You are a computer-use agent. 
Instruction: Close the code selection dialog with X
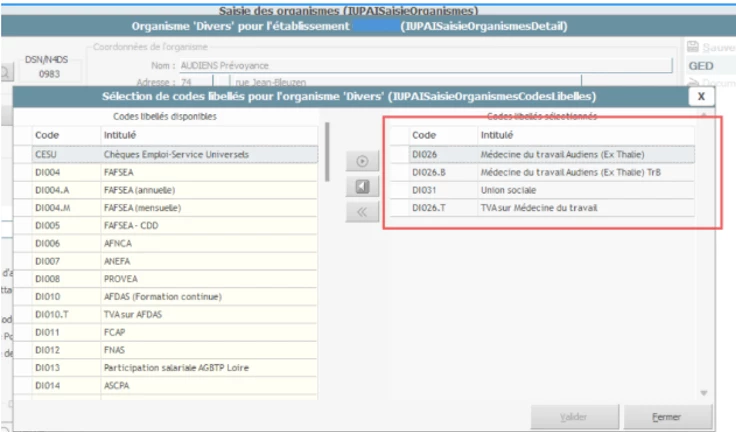[701, 96]
